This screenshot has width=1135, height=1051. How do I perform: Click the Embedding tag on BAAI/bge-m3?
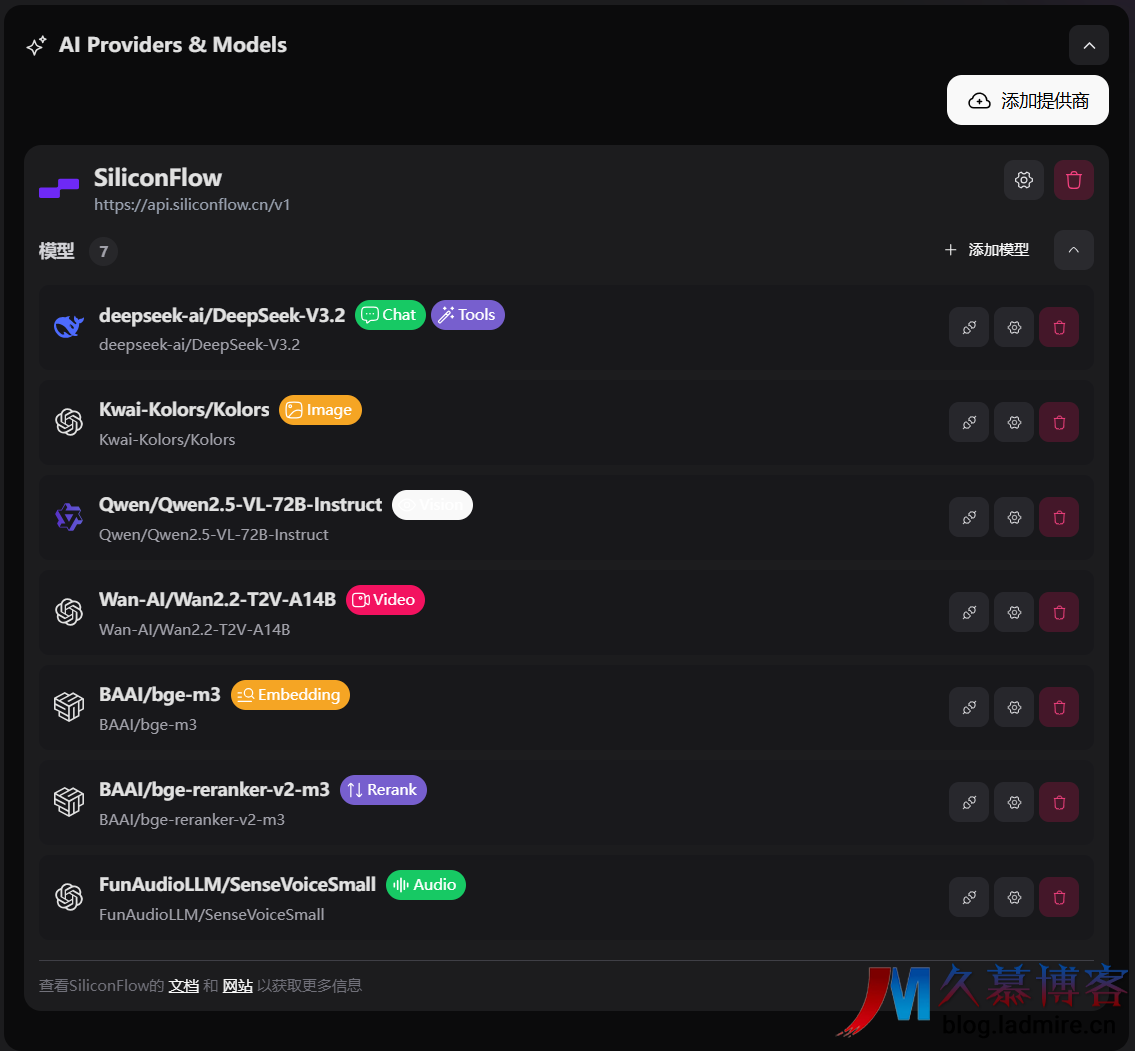(290, 695)
